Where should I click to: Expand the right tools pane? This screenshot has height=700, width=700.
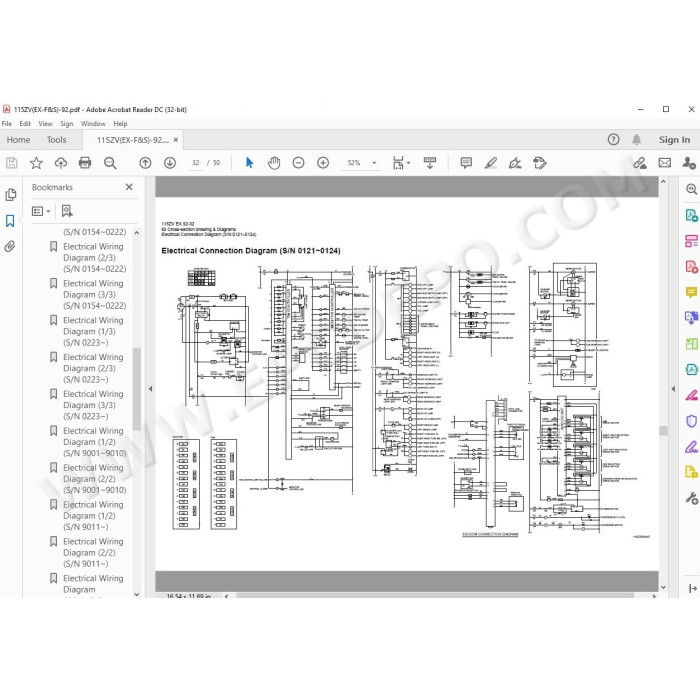(692, 588)
